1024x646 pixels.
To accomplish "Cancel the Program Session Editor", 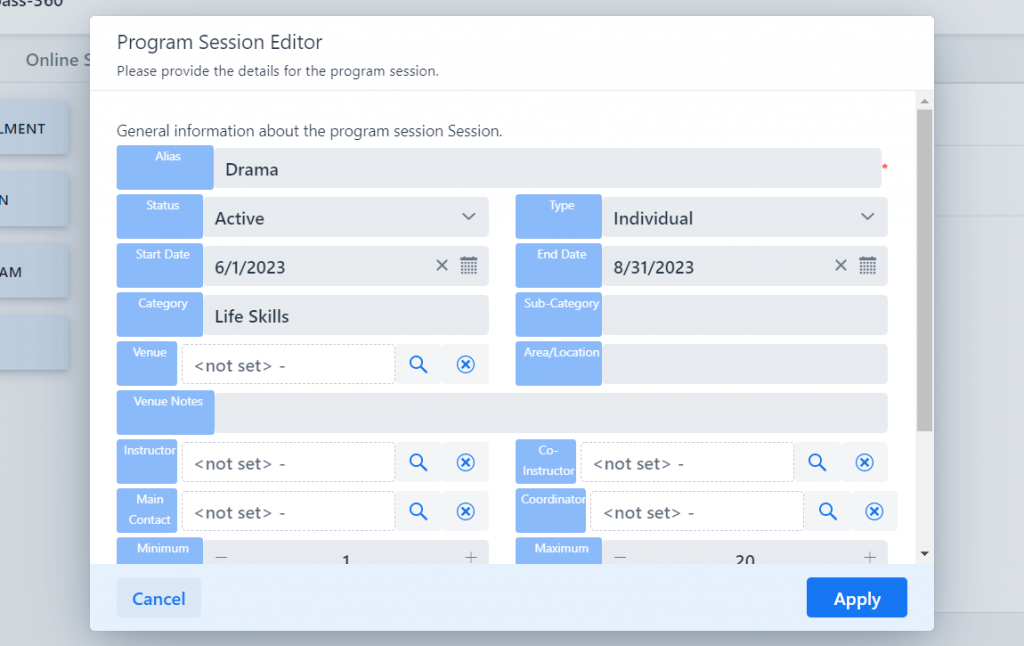I will tap(159, 598).
